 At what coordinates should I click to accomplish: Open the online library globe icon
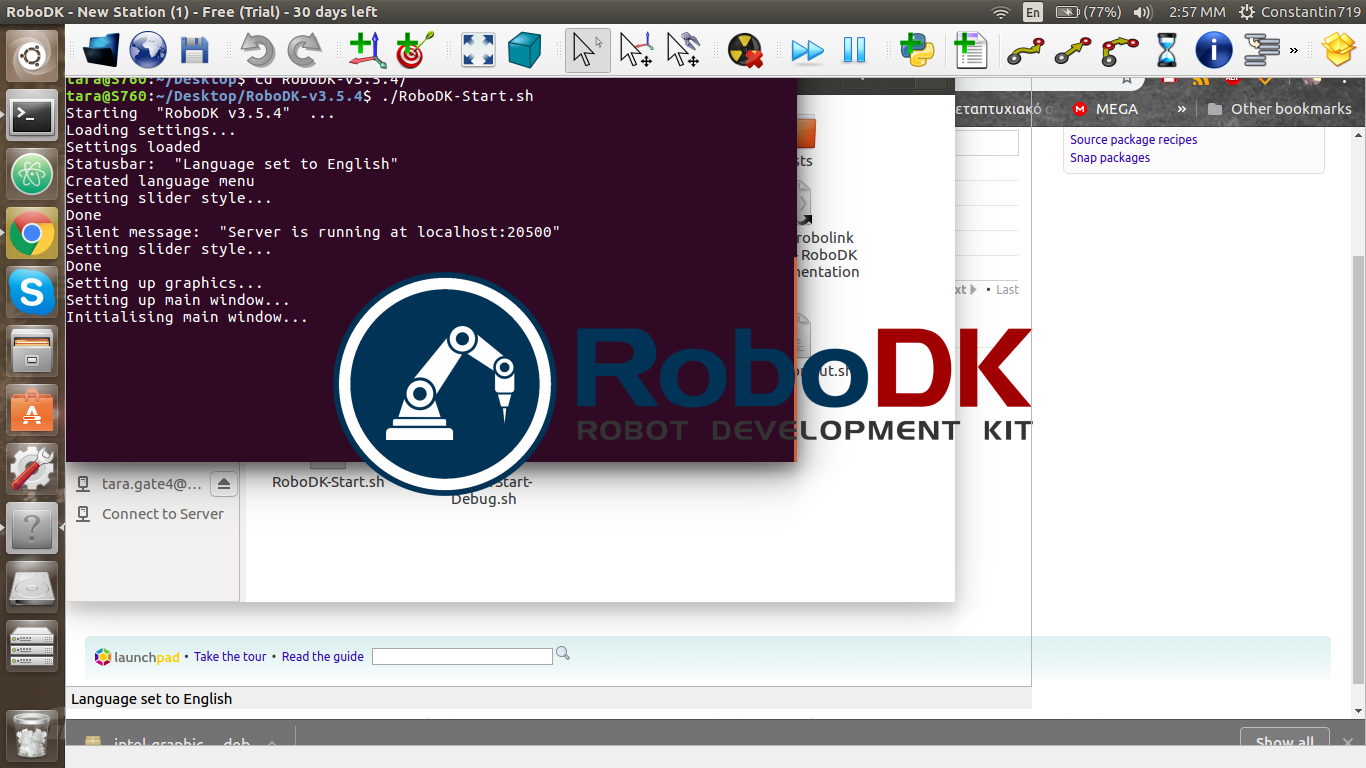[148, 49]
